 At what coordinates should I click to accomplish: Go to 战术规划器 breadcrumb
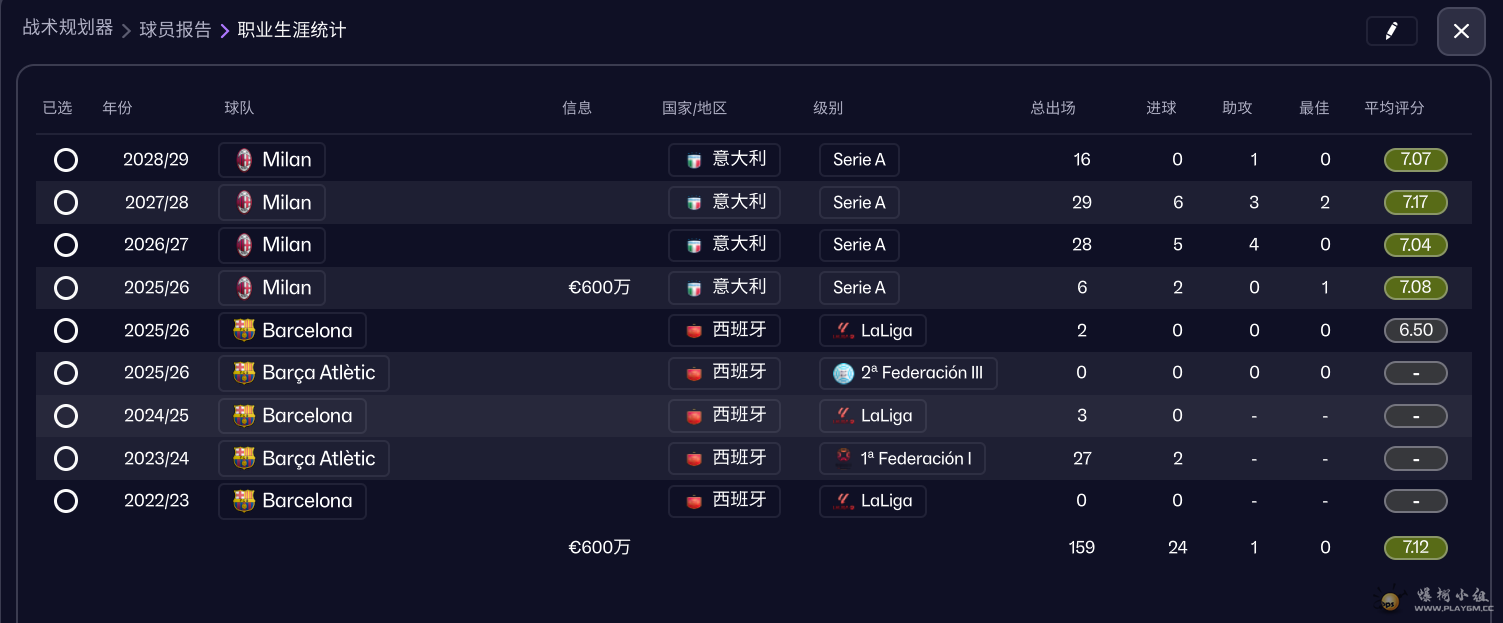(68, 28)
